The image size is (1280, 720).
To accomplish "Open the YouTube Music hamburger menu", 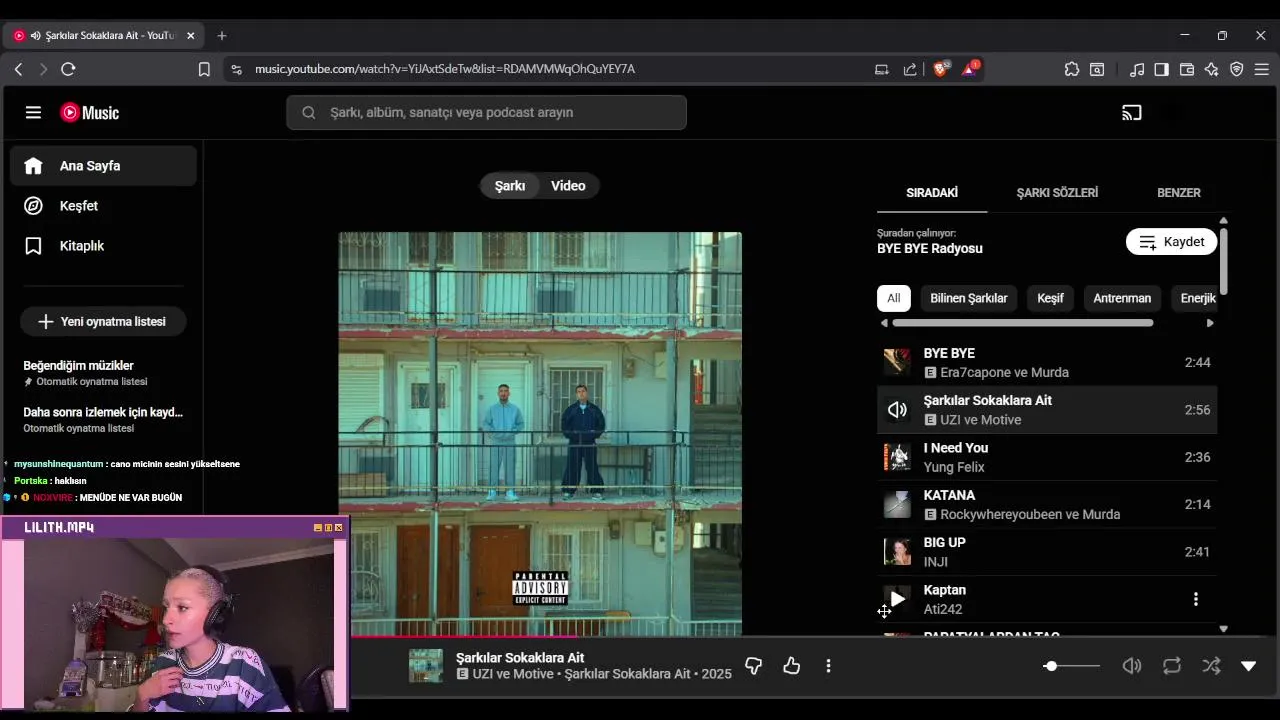I will pos(33,113).
